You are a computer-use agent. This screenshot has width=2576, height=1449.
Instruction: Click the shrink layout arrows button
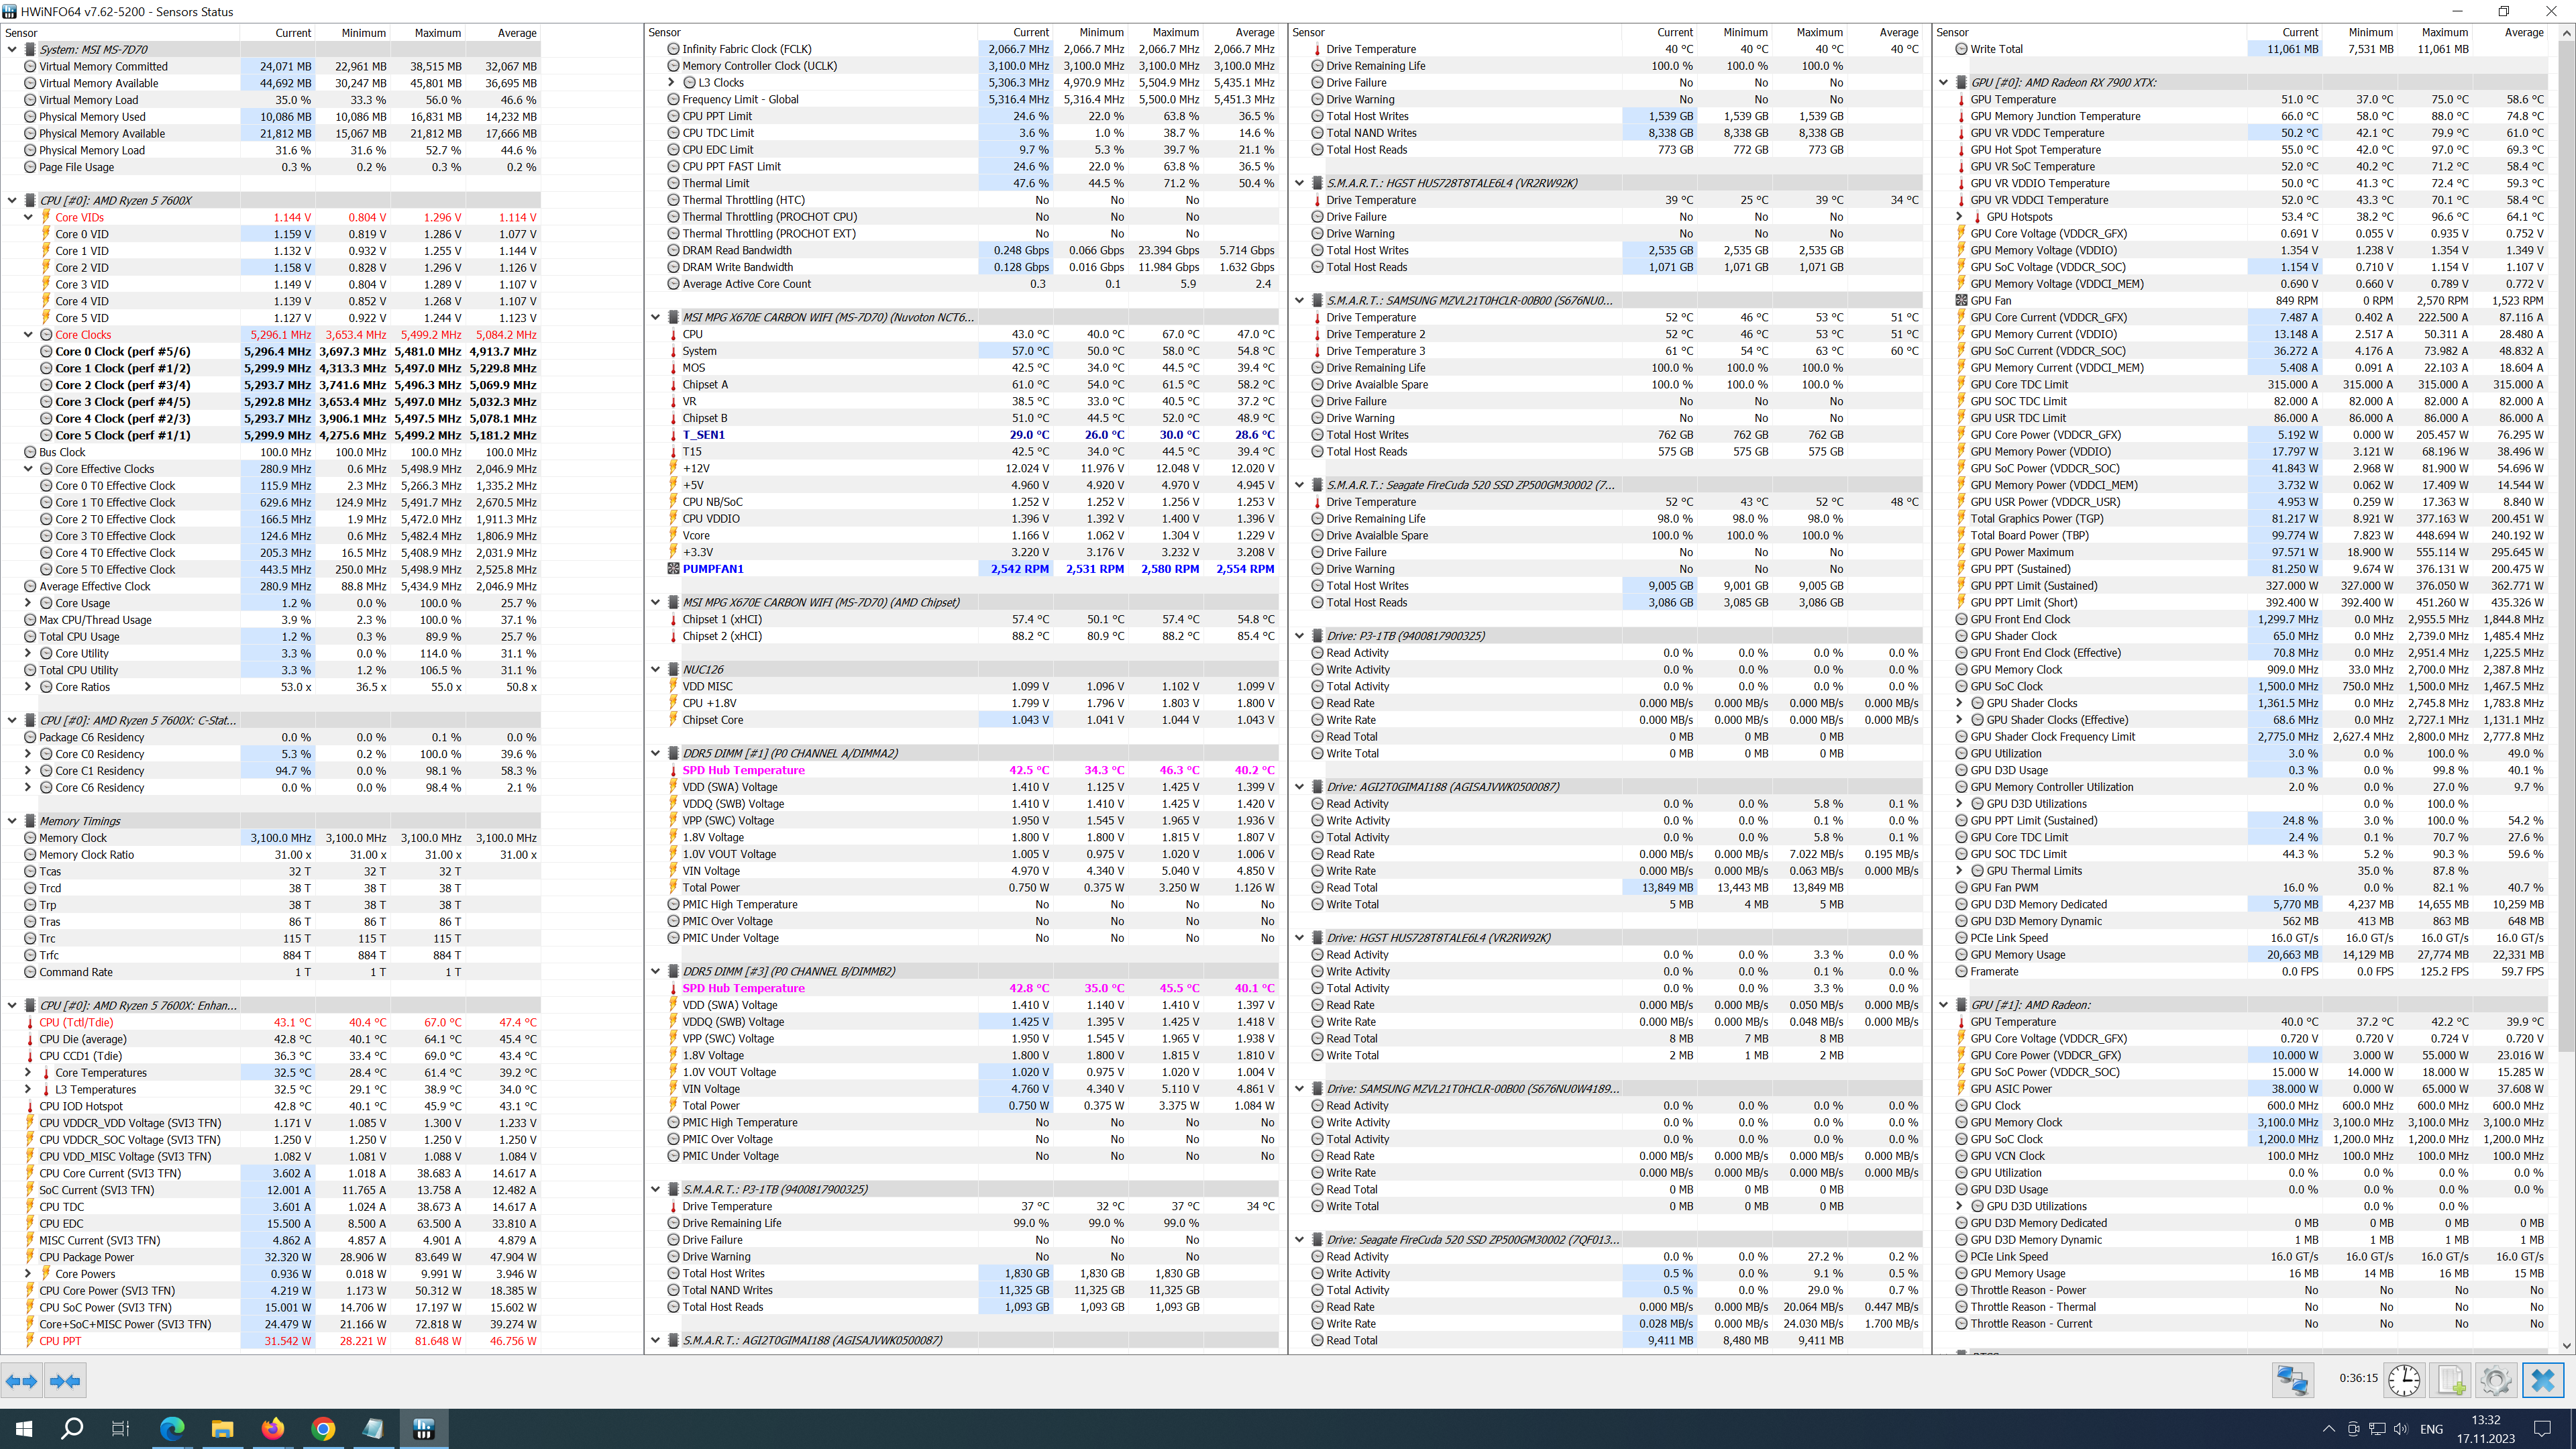(x=65, y=1381)
